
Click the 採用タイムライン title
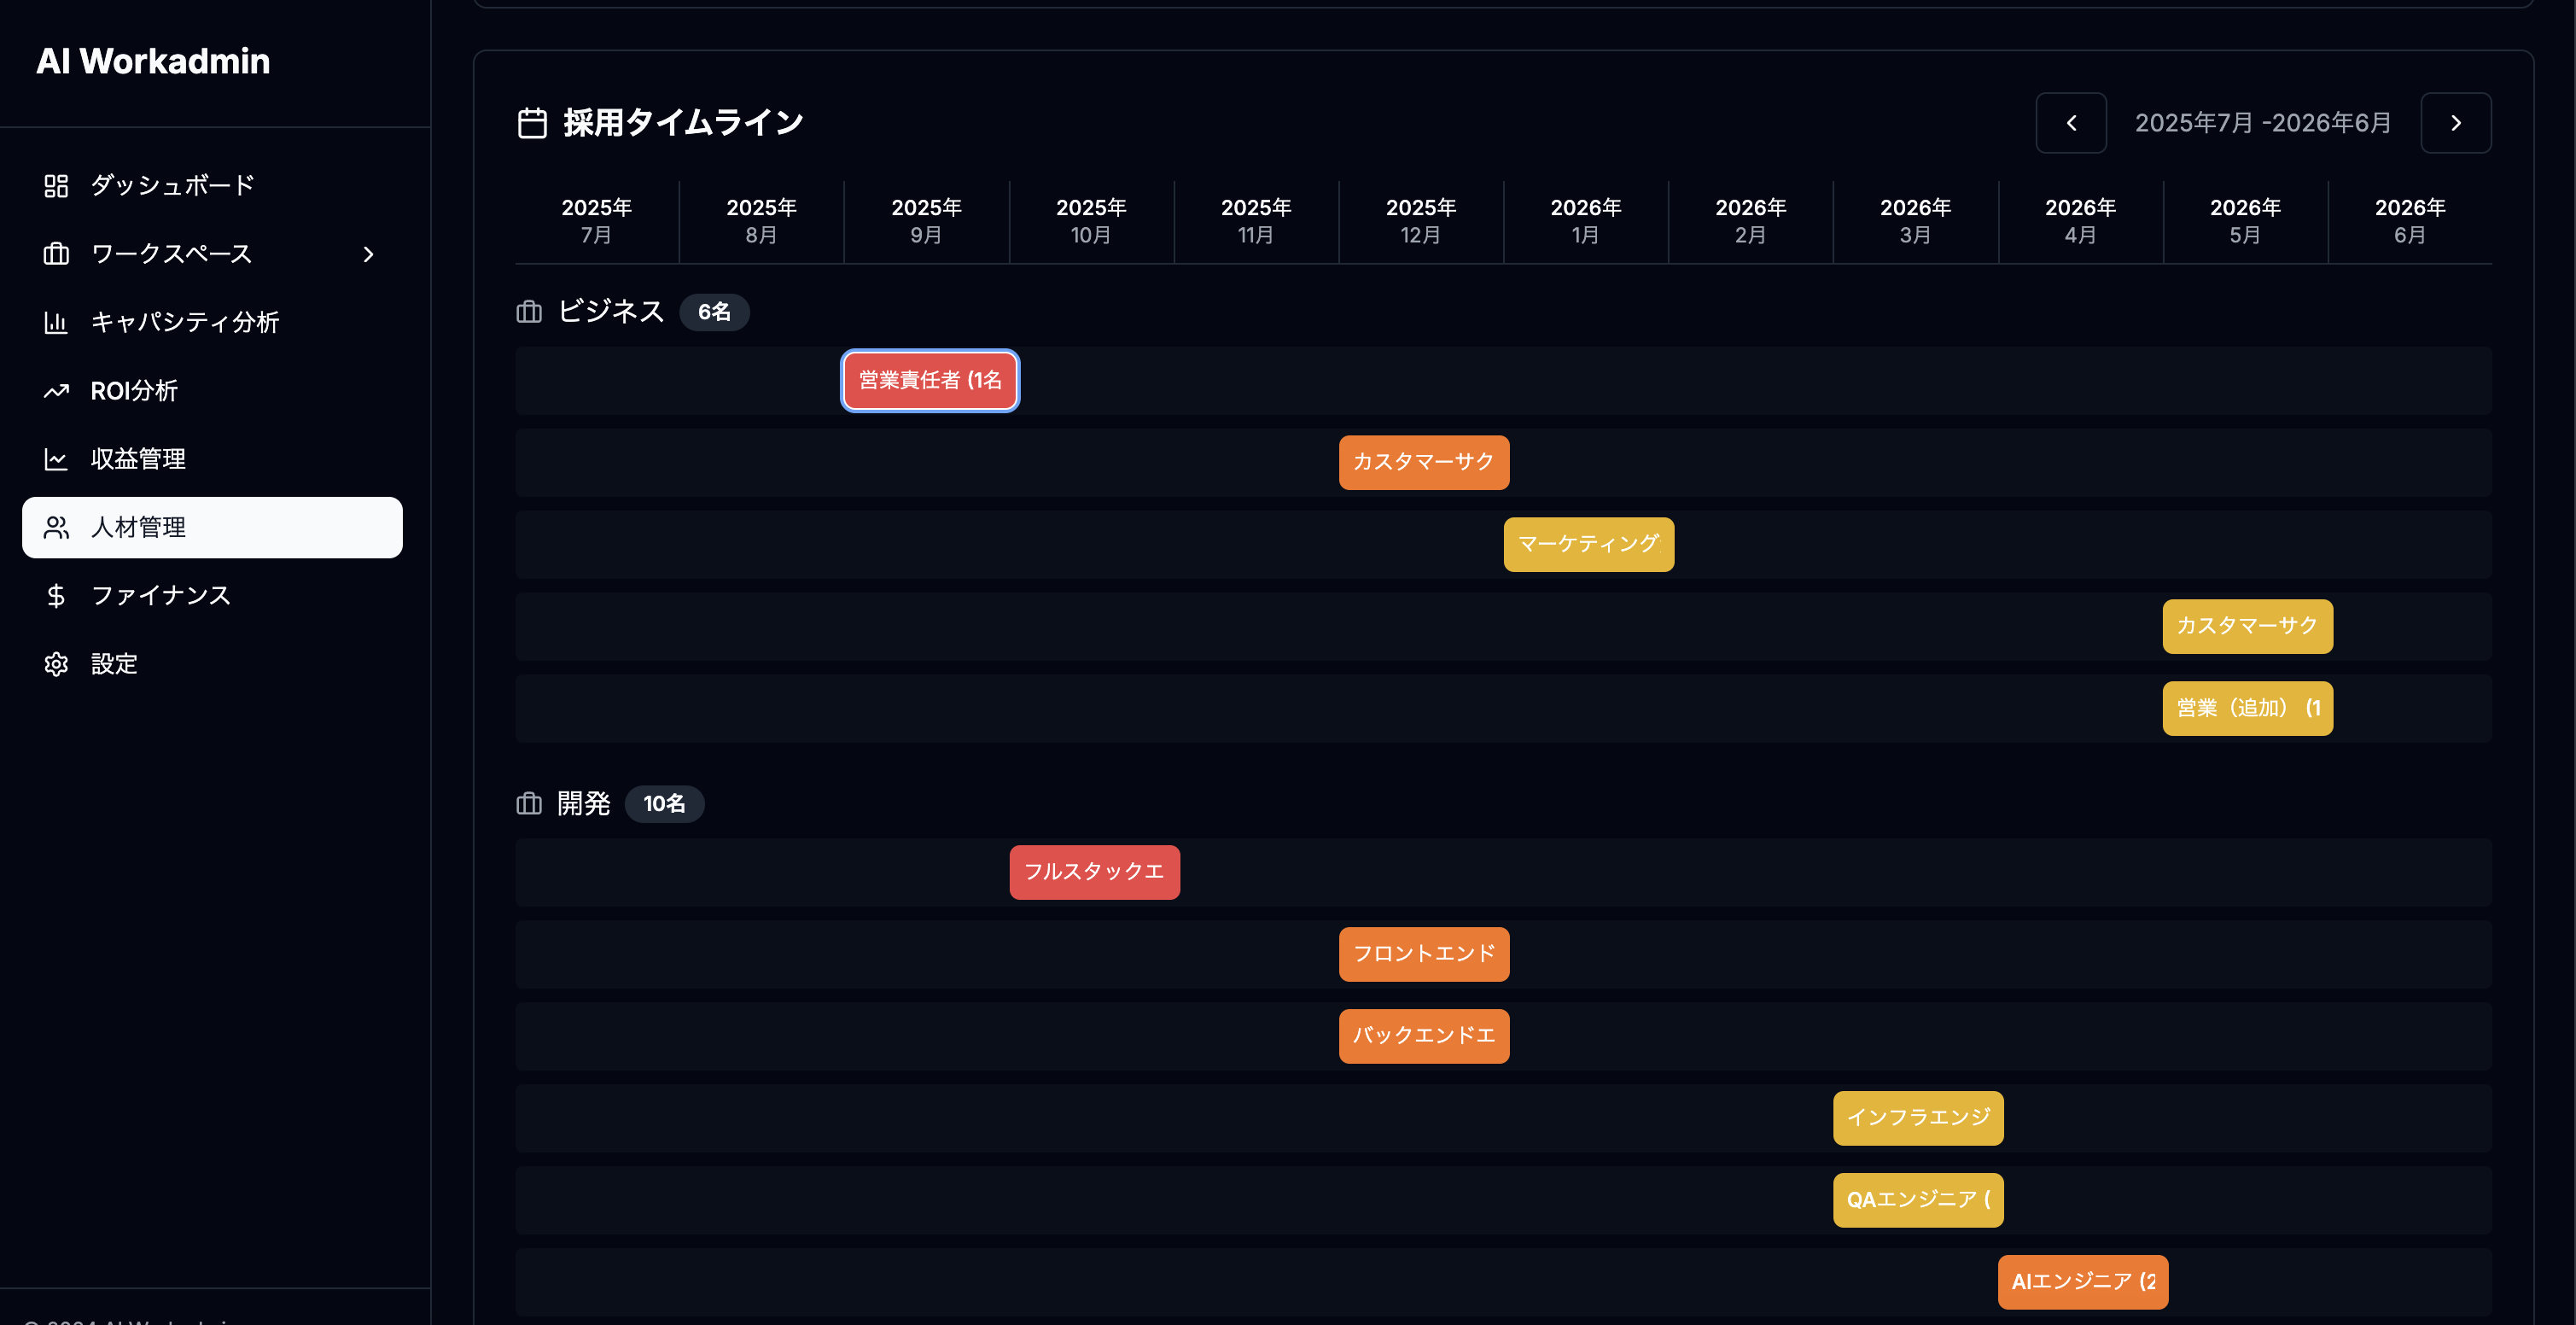[x=684, y=123]
